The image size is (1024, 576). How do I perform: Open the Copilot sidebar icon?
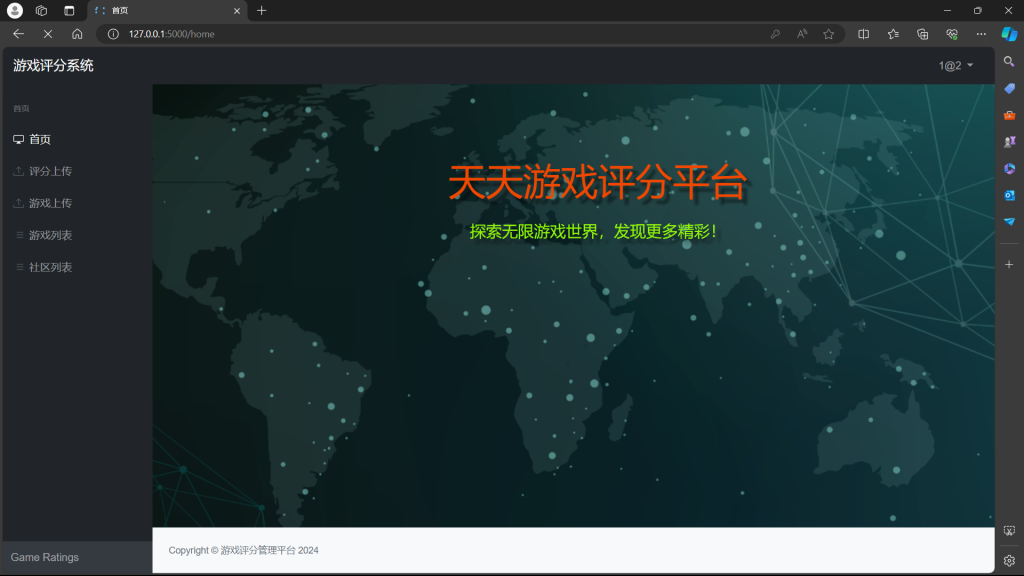(1009, 34)
